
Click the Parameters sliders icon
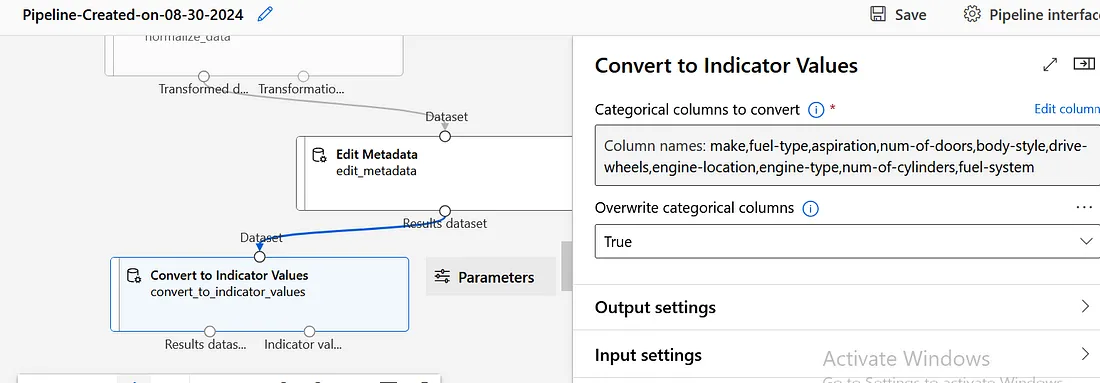[442, 276]
